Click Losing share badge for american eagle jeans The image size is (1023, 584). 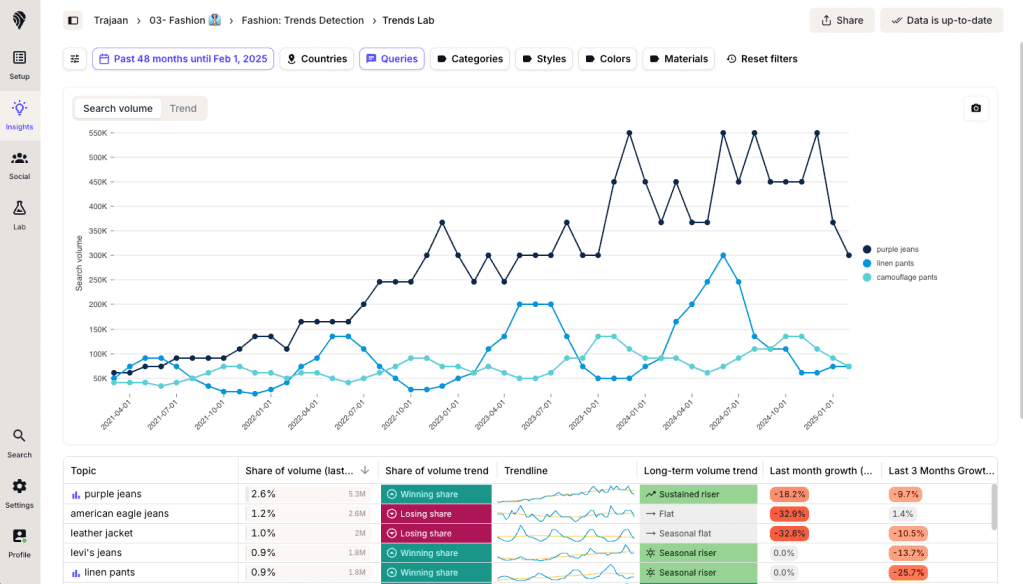click(436, 514)
